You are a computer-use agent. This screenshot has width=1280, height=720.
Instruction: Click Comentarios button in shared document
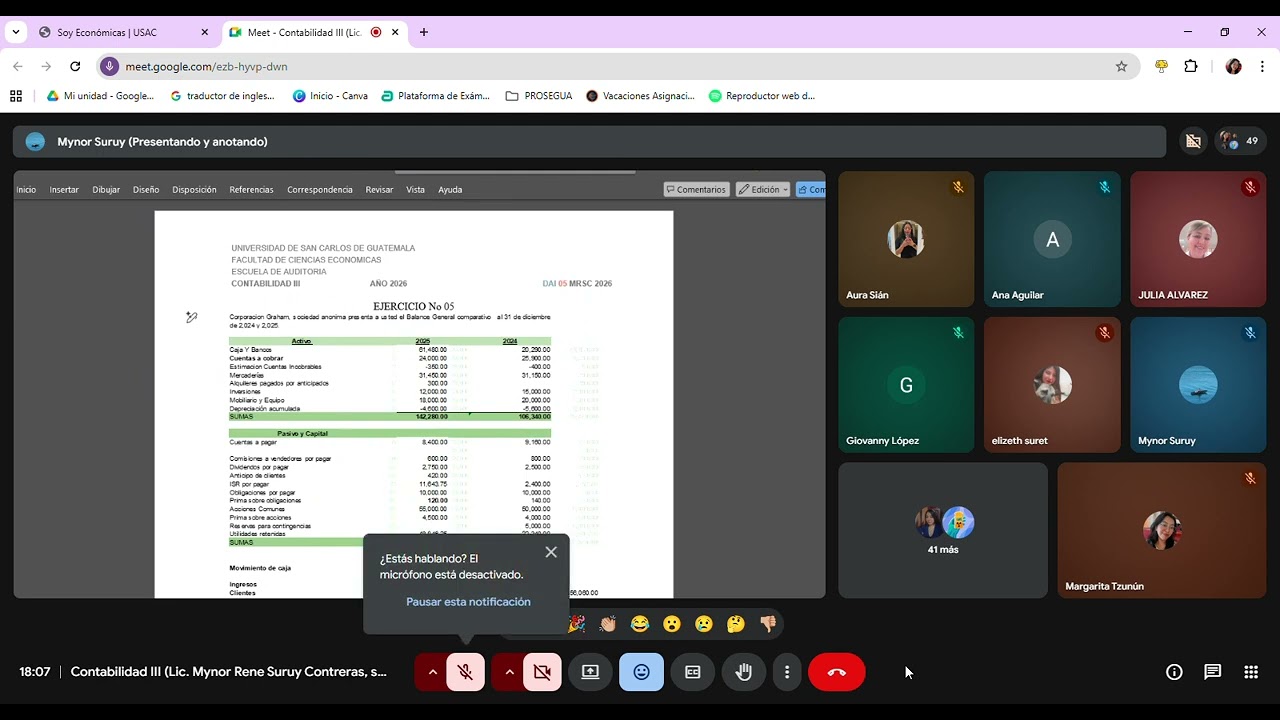click(x=696, y=190)
